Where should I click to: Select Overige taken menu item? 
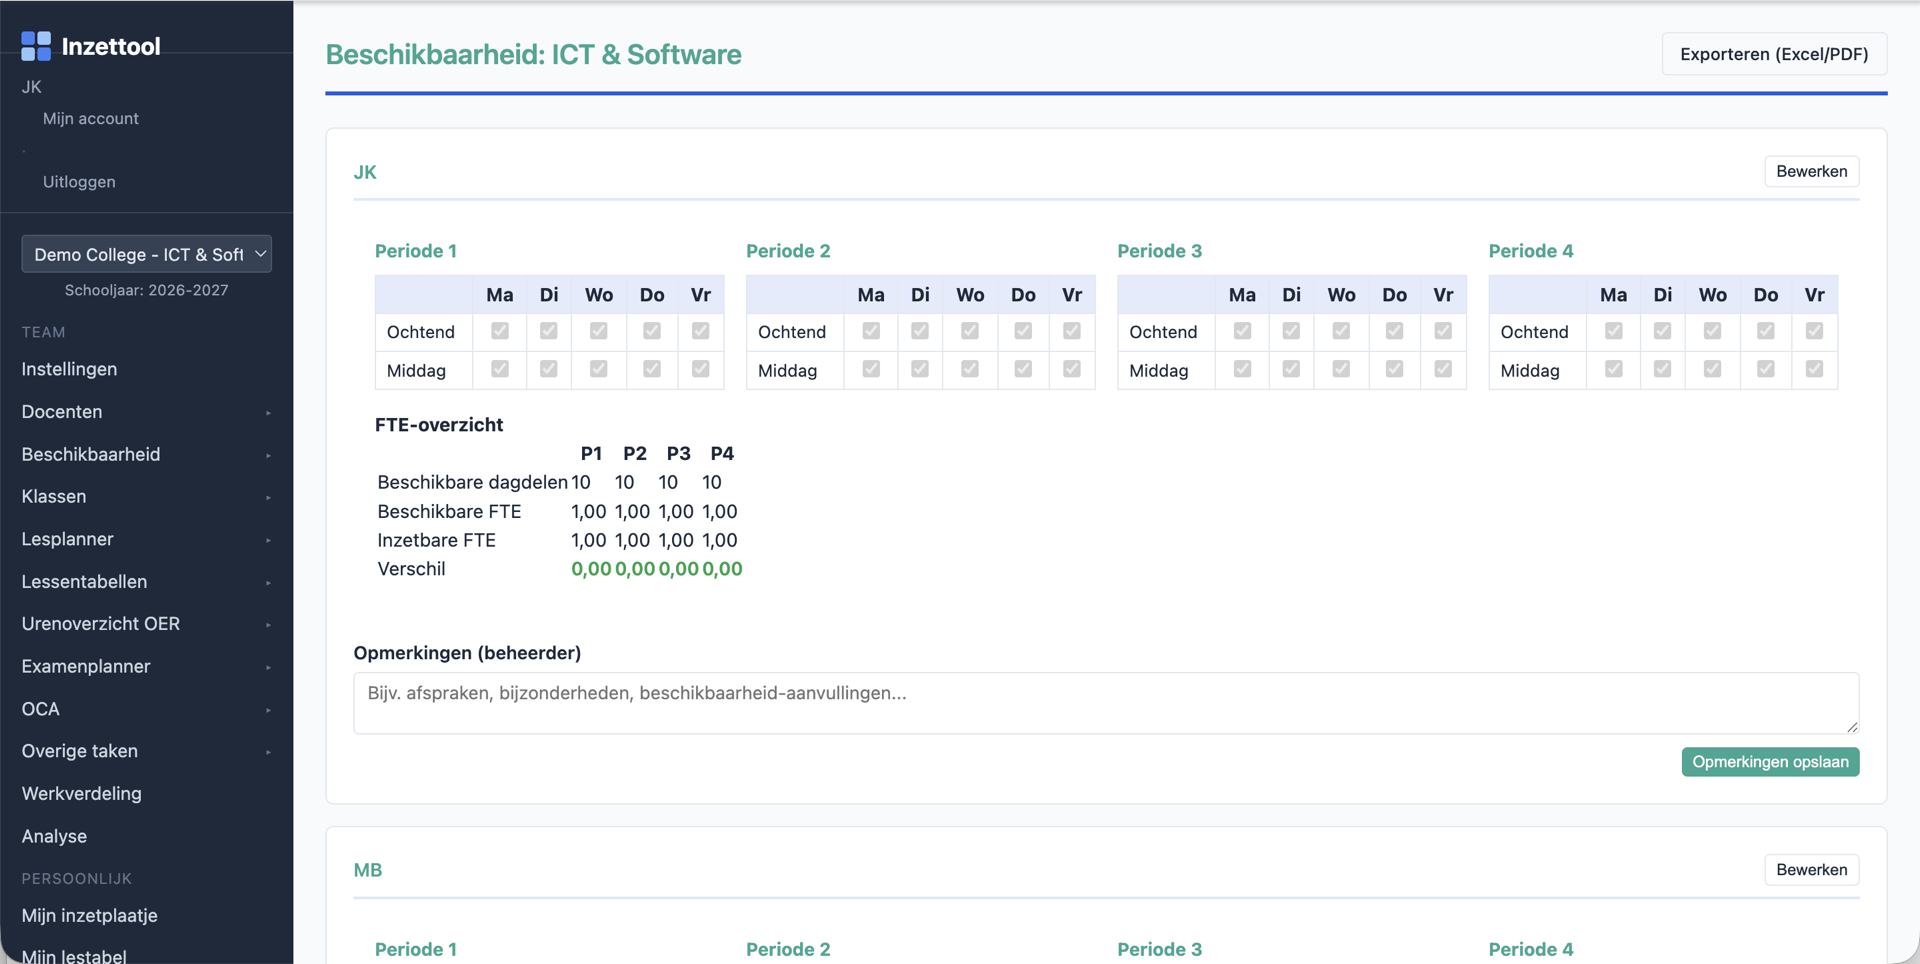(x=80, y=751)
